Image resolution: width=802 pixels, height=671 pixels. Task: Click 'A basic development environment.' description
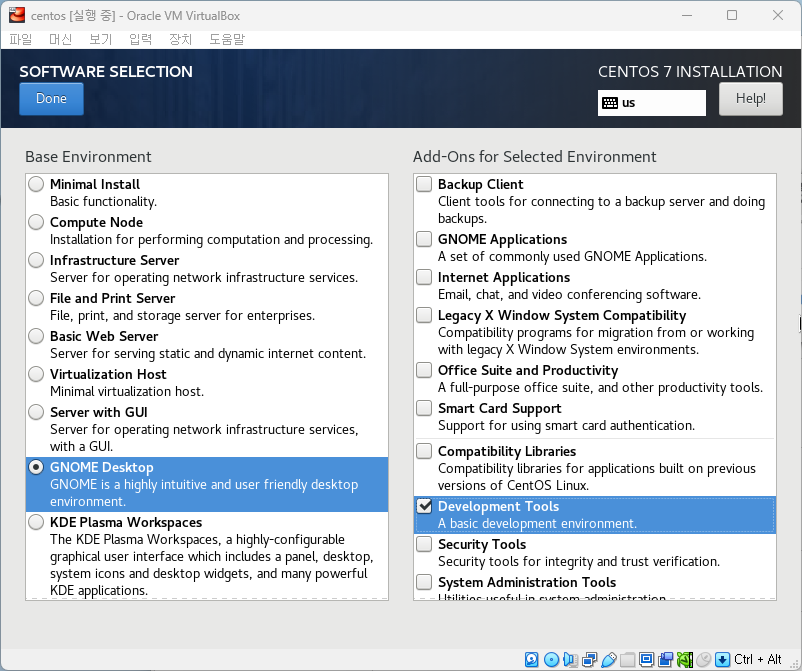pos(538,523)
